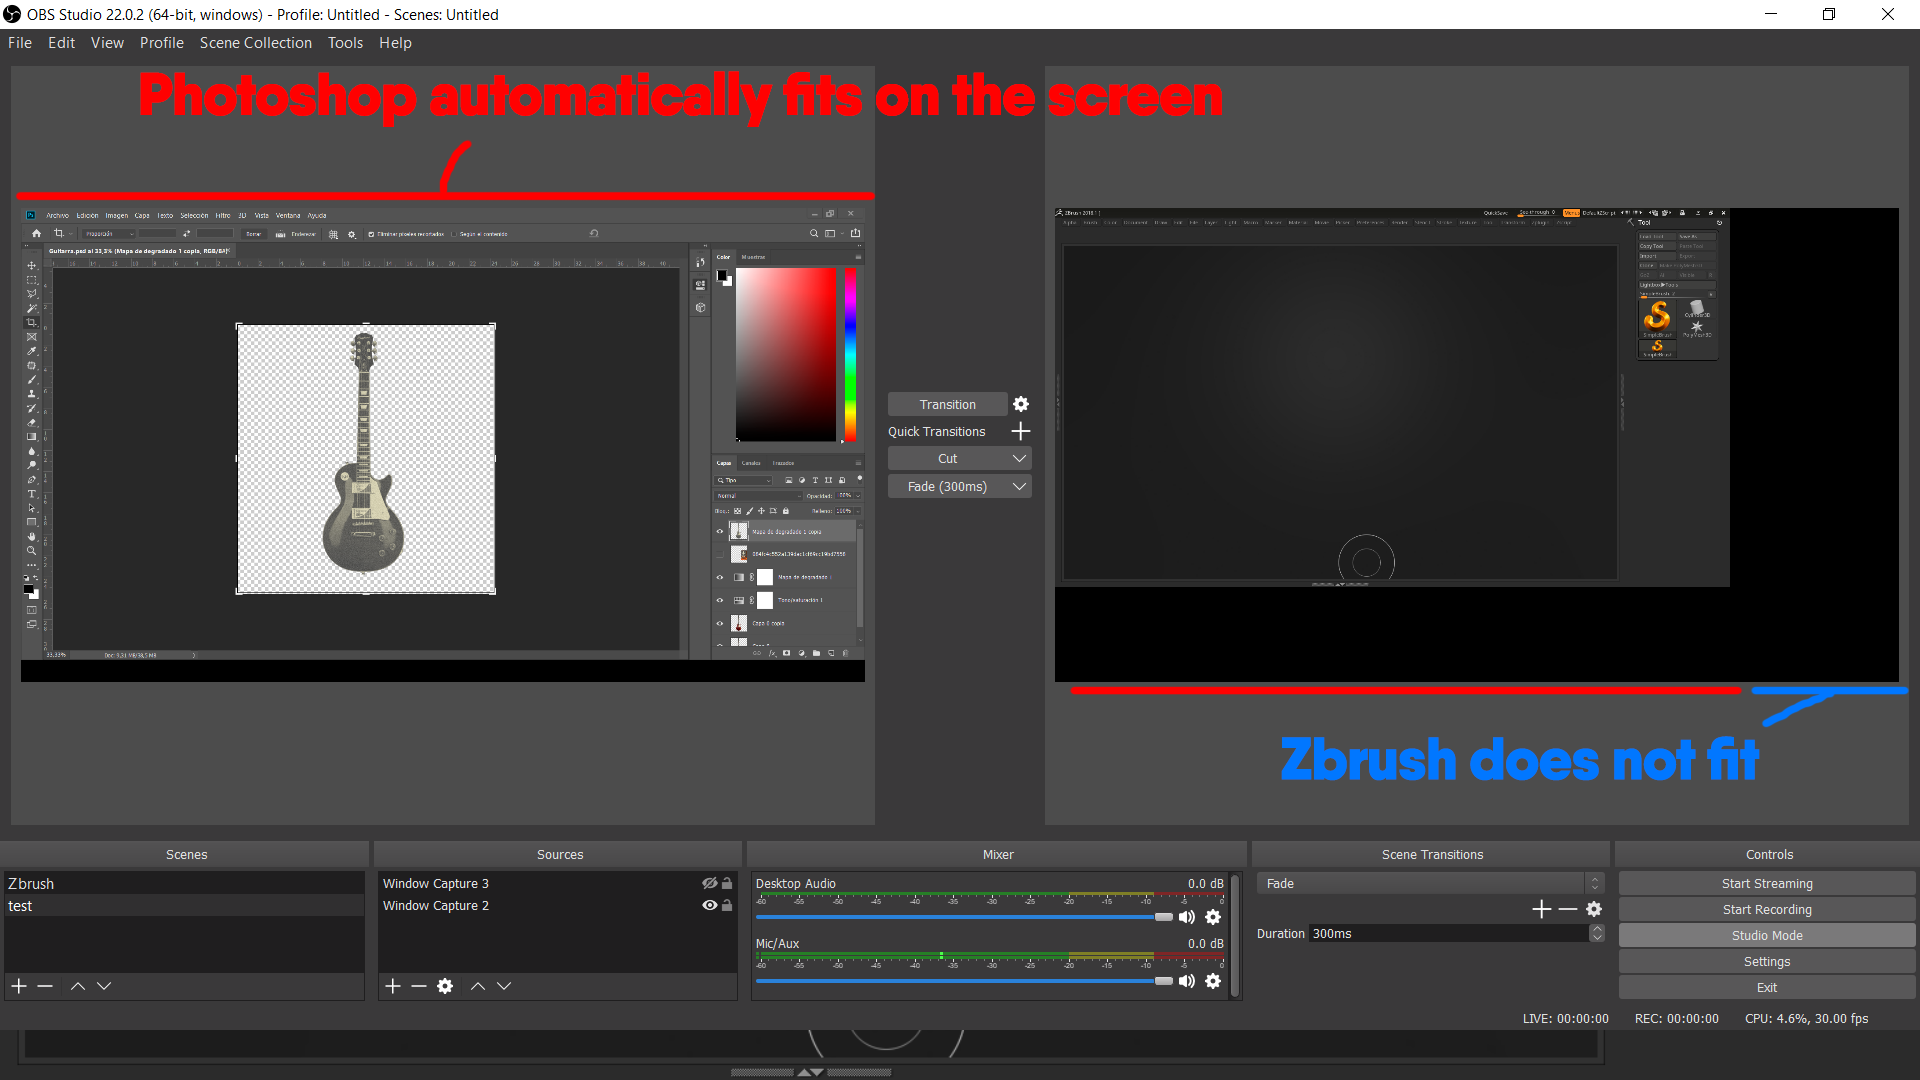Open the Tools menu
Image resolution: width=1920 pixels, height=1080 pixels.
345,42
